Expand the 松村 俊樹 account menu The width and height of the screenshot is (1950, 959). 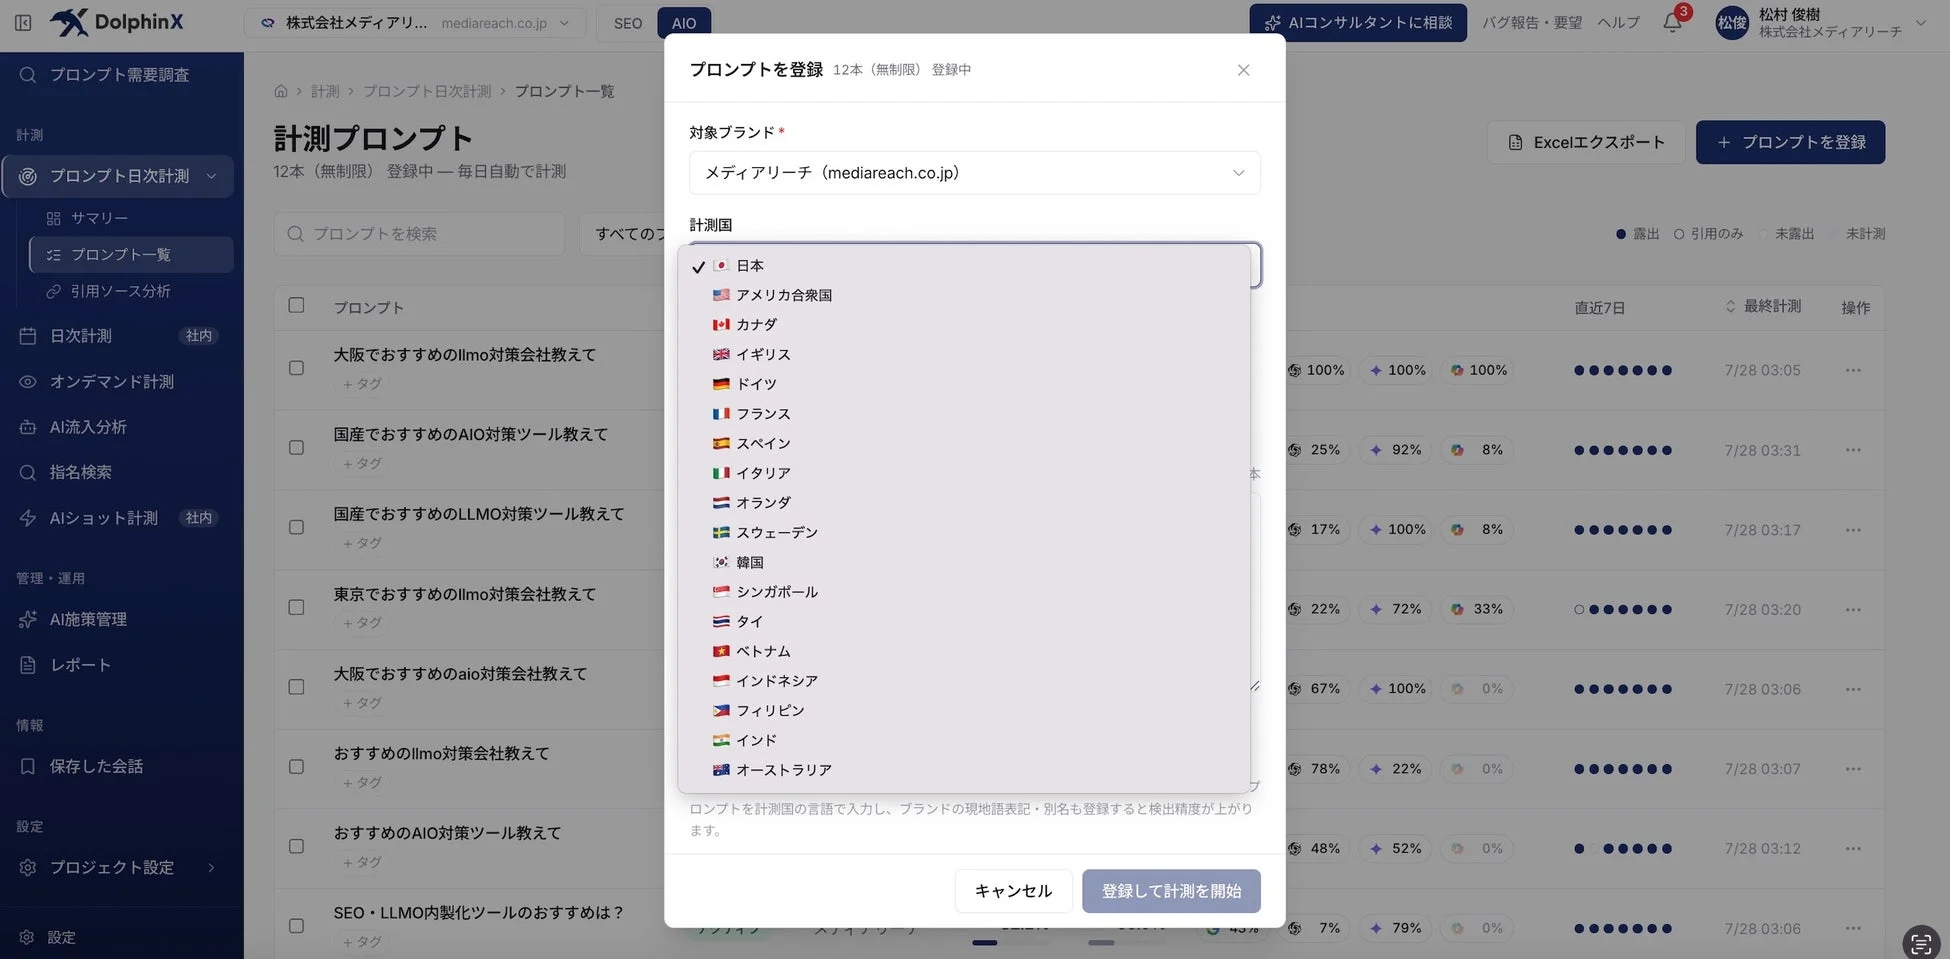click(1820, 23)
